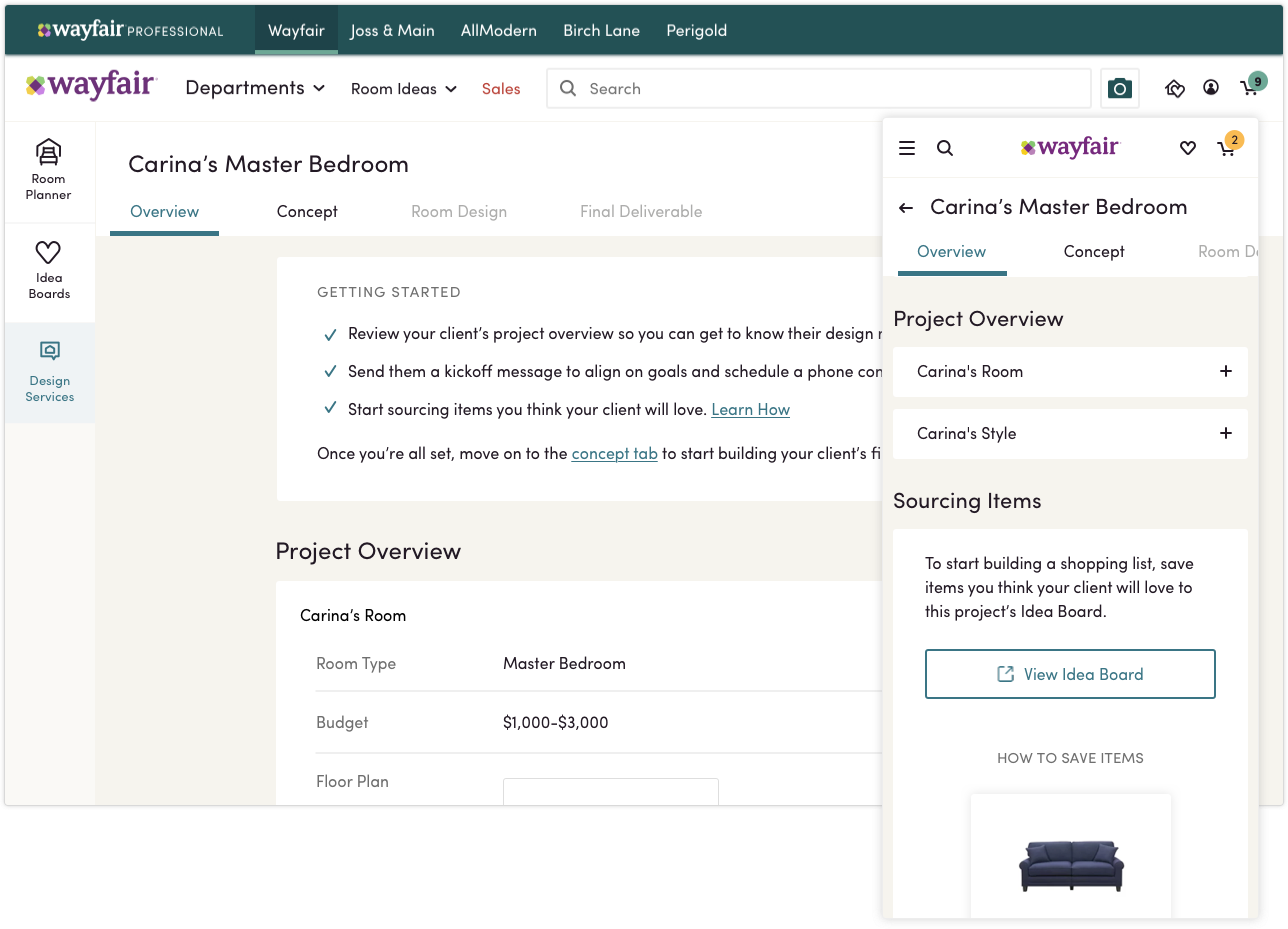Image resolution: width=1288 pixels, height=929 pixels.
Task: Click the kickoff message checklist item
Action: tap(602, 372)
